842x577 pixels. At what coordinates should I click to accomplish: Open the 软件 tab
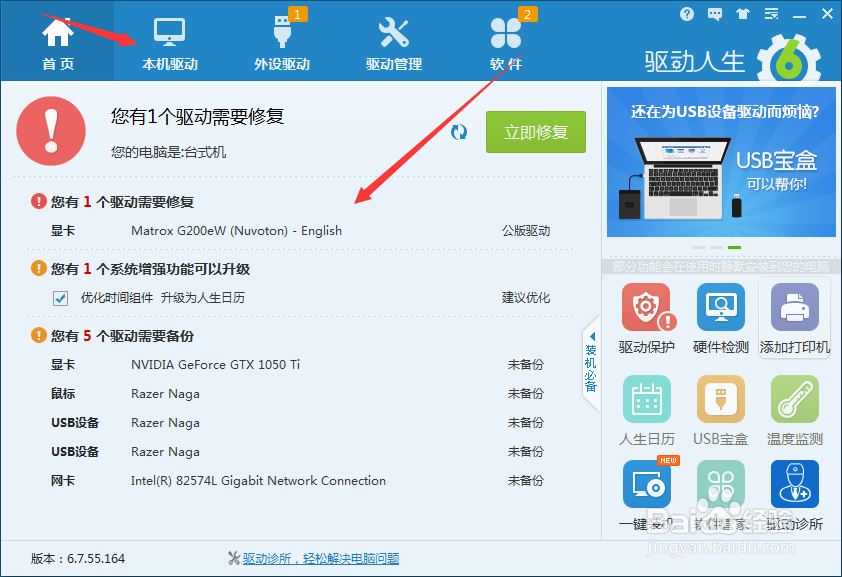[506, 43]
